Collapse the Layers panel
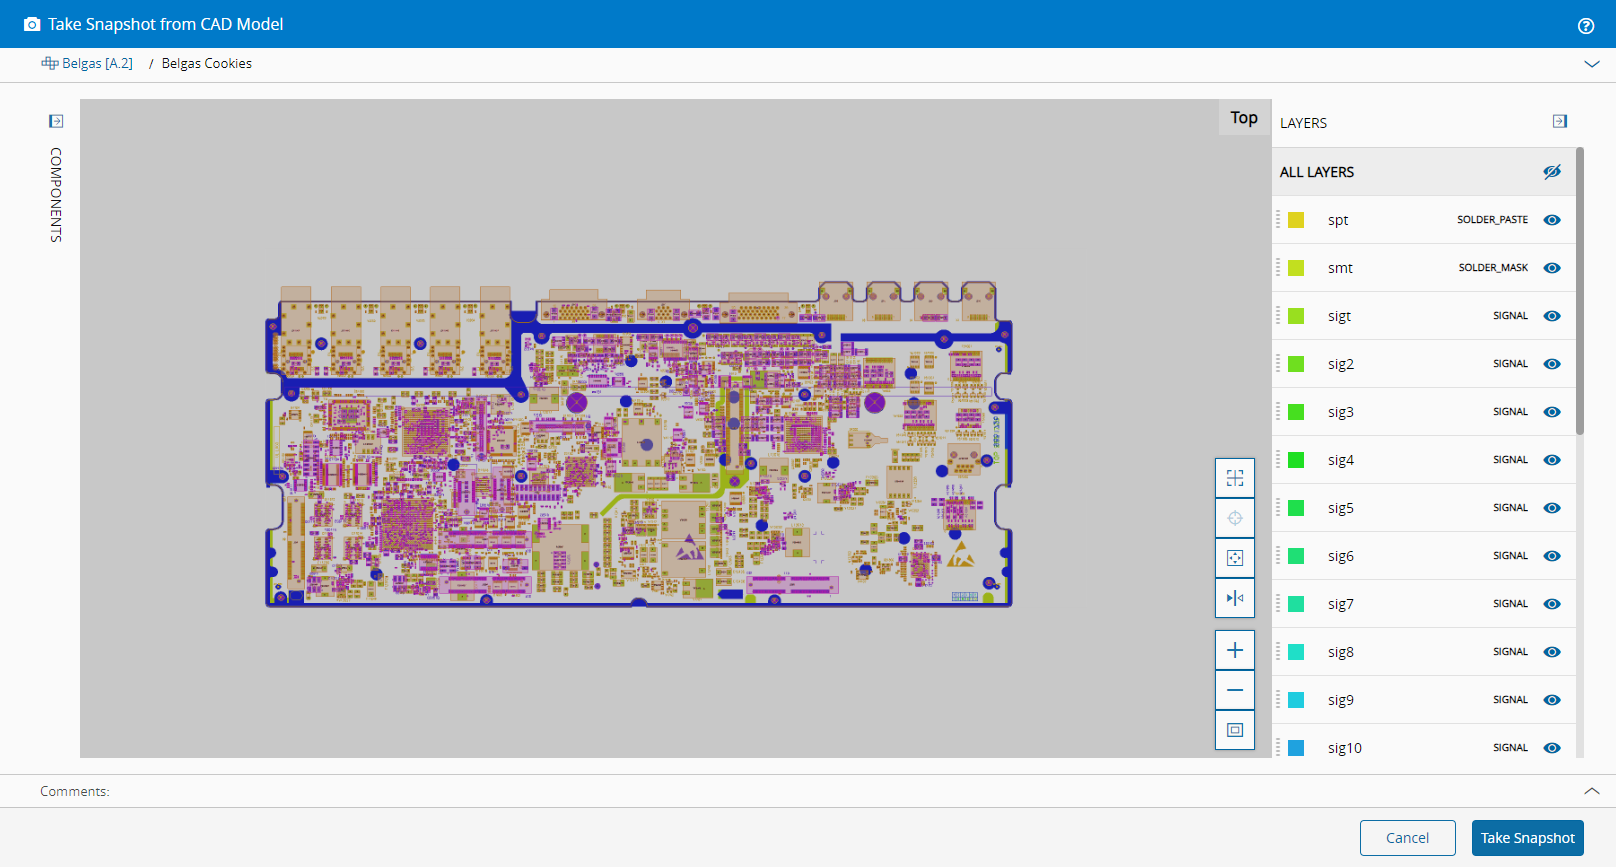Image resolution: width=1616 pixels, height=867 pixels. click(1560, 121)
